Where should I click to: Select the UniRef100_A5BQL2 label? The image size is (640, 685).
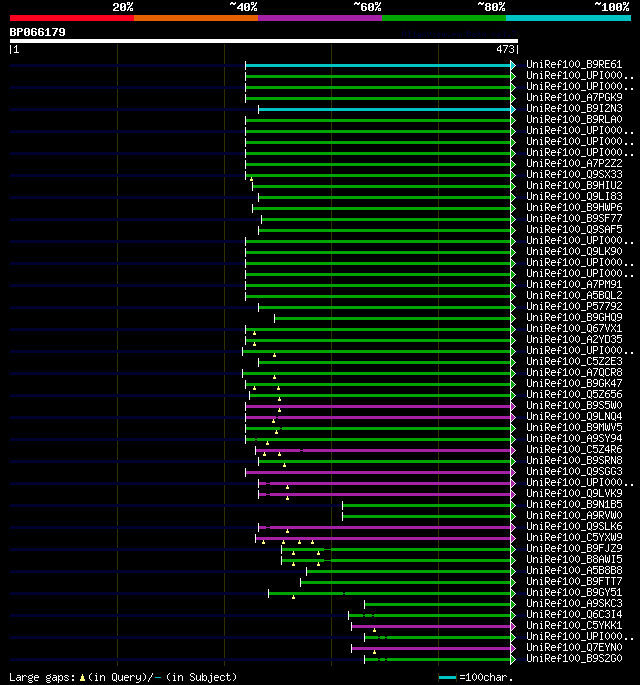[x=574, y=295]
